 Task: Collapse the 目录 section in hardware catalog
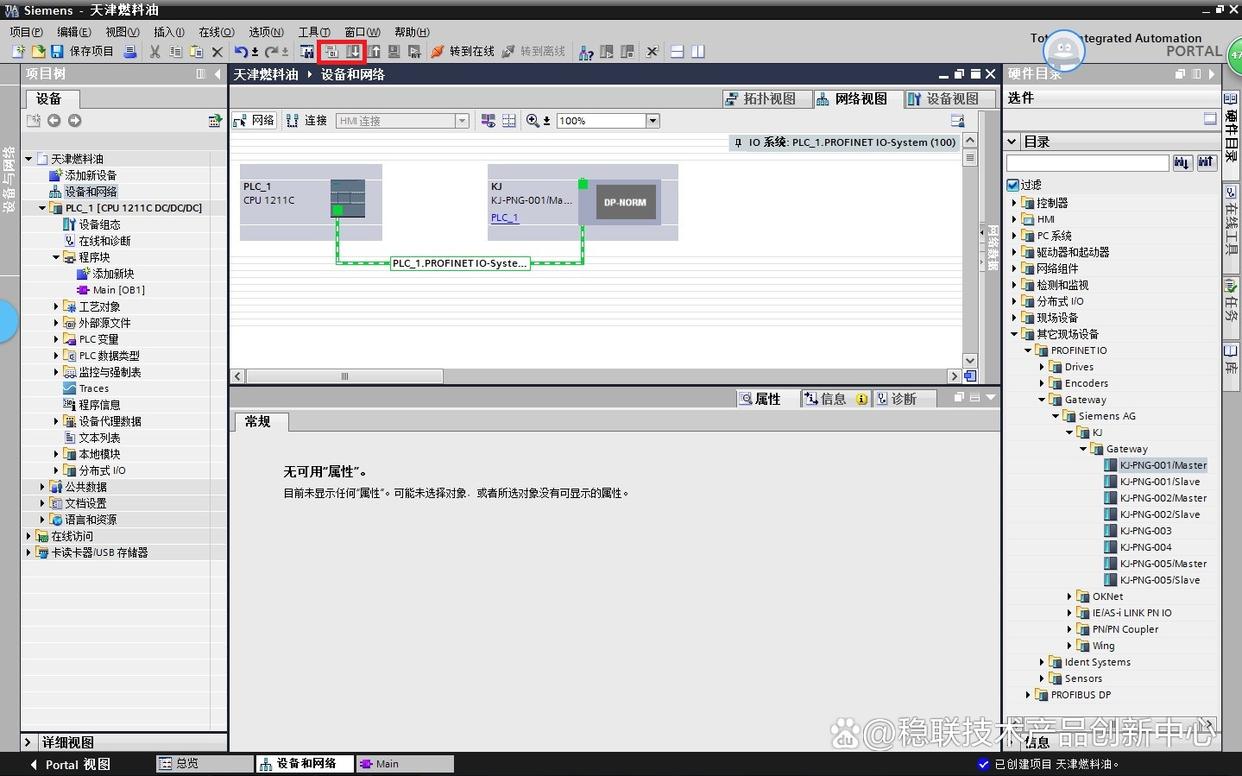point(1012,142)
